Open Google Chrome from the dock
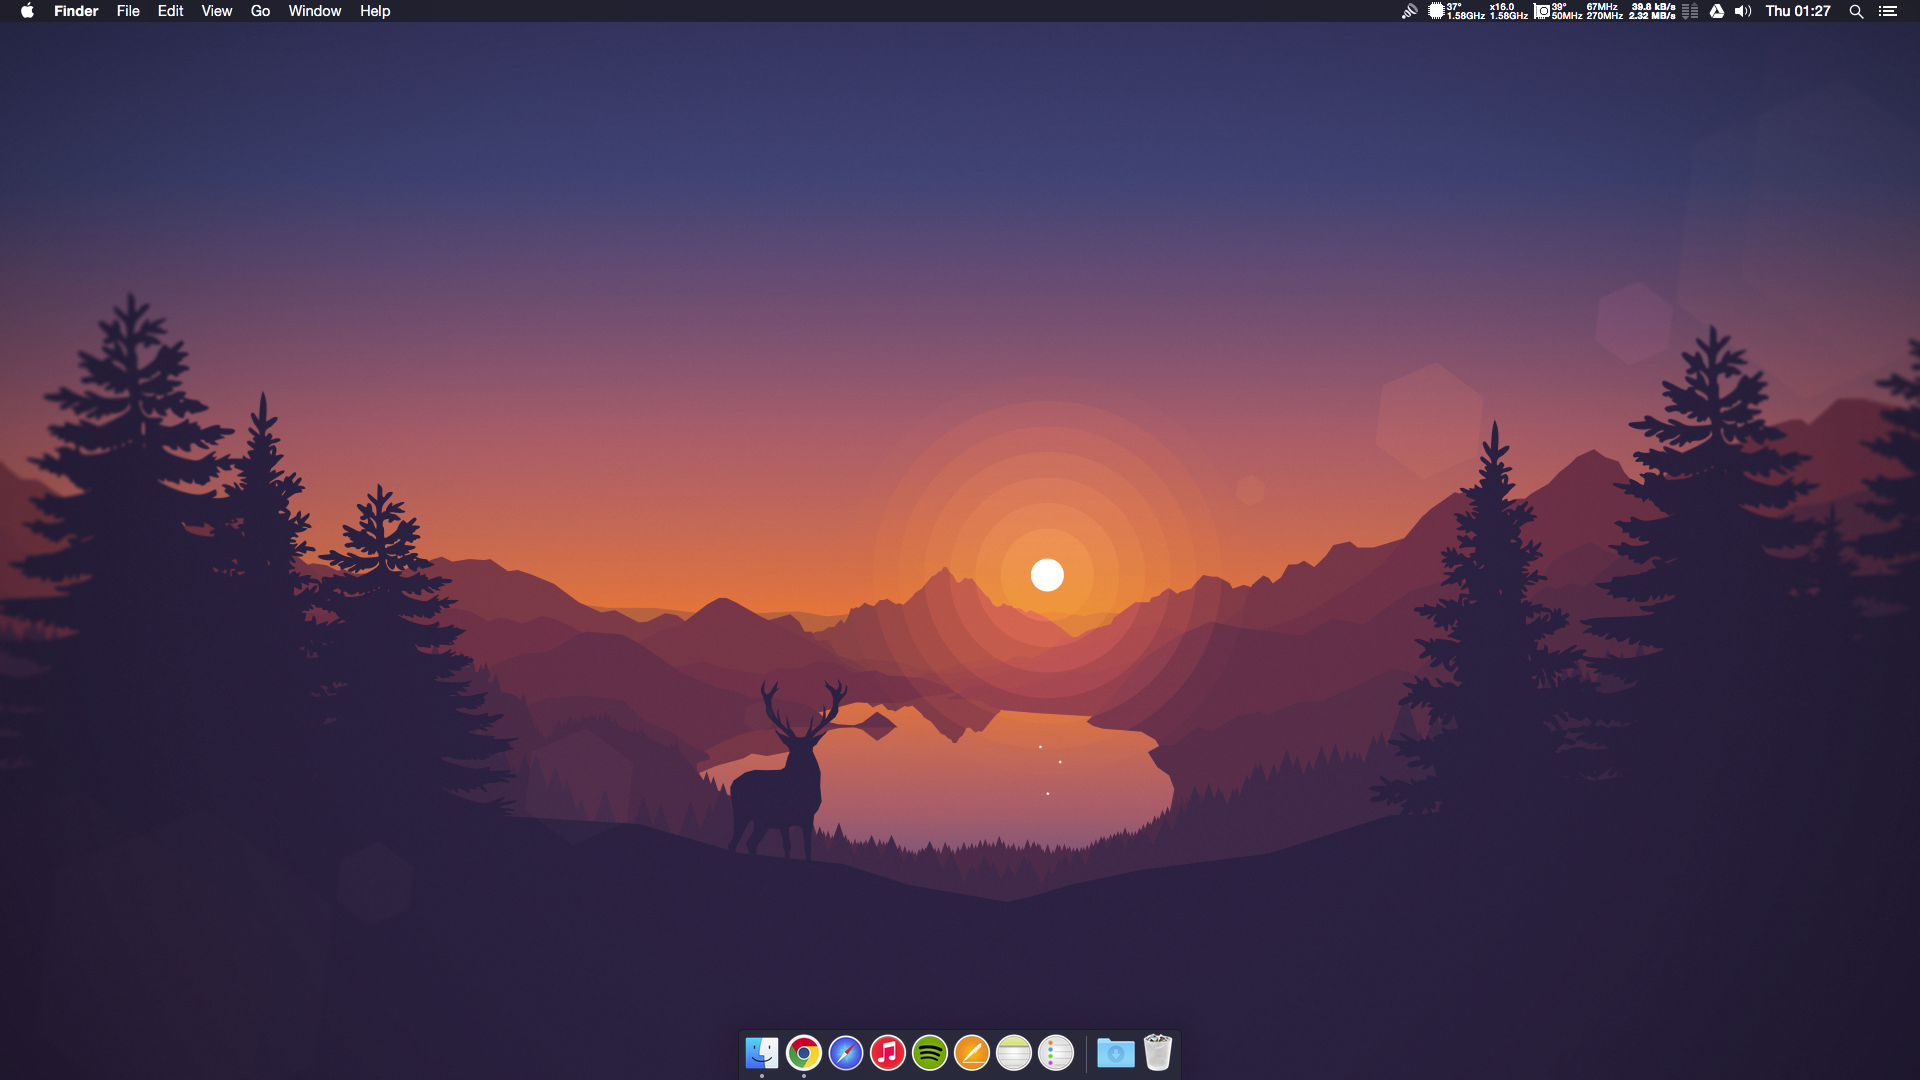Viewport: 1920px width, 1080px height. point(803,1052)
